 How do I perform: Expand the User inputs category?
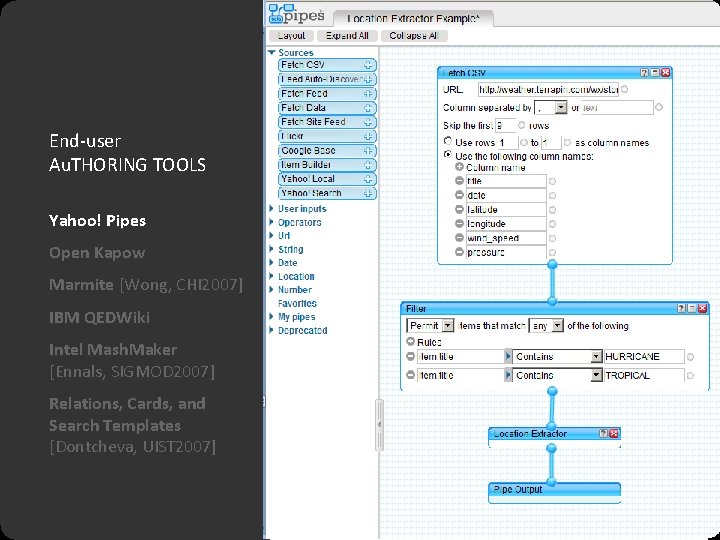(271, 208)
